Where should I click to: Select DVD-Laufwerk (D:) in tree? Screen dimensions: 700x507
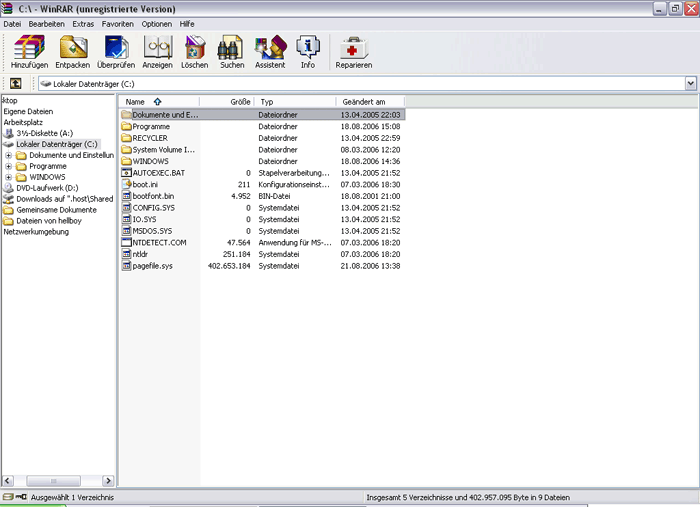click(x=40, y=188)
